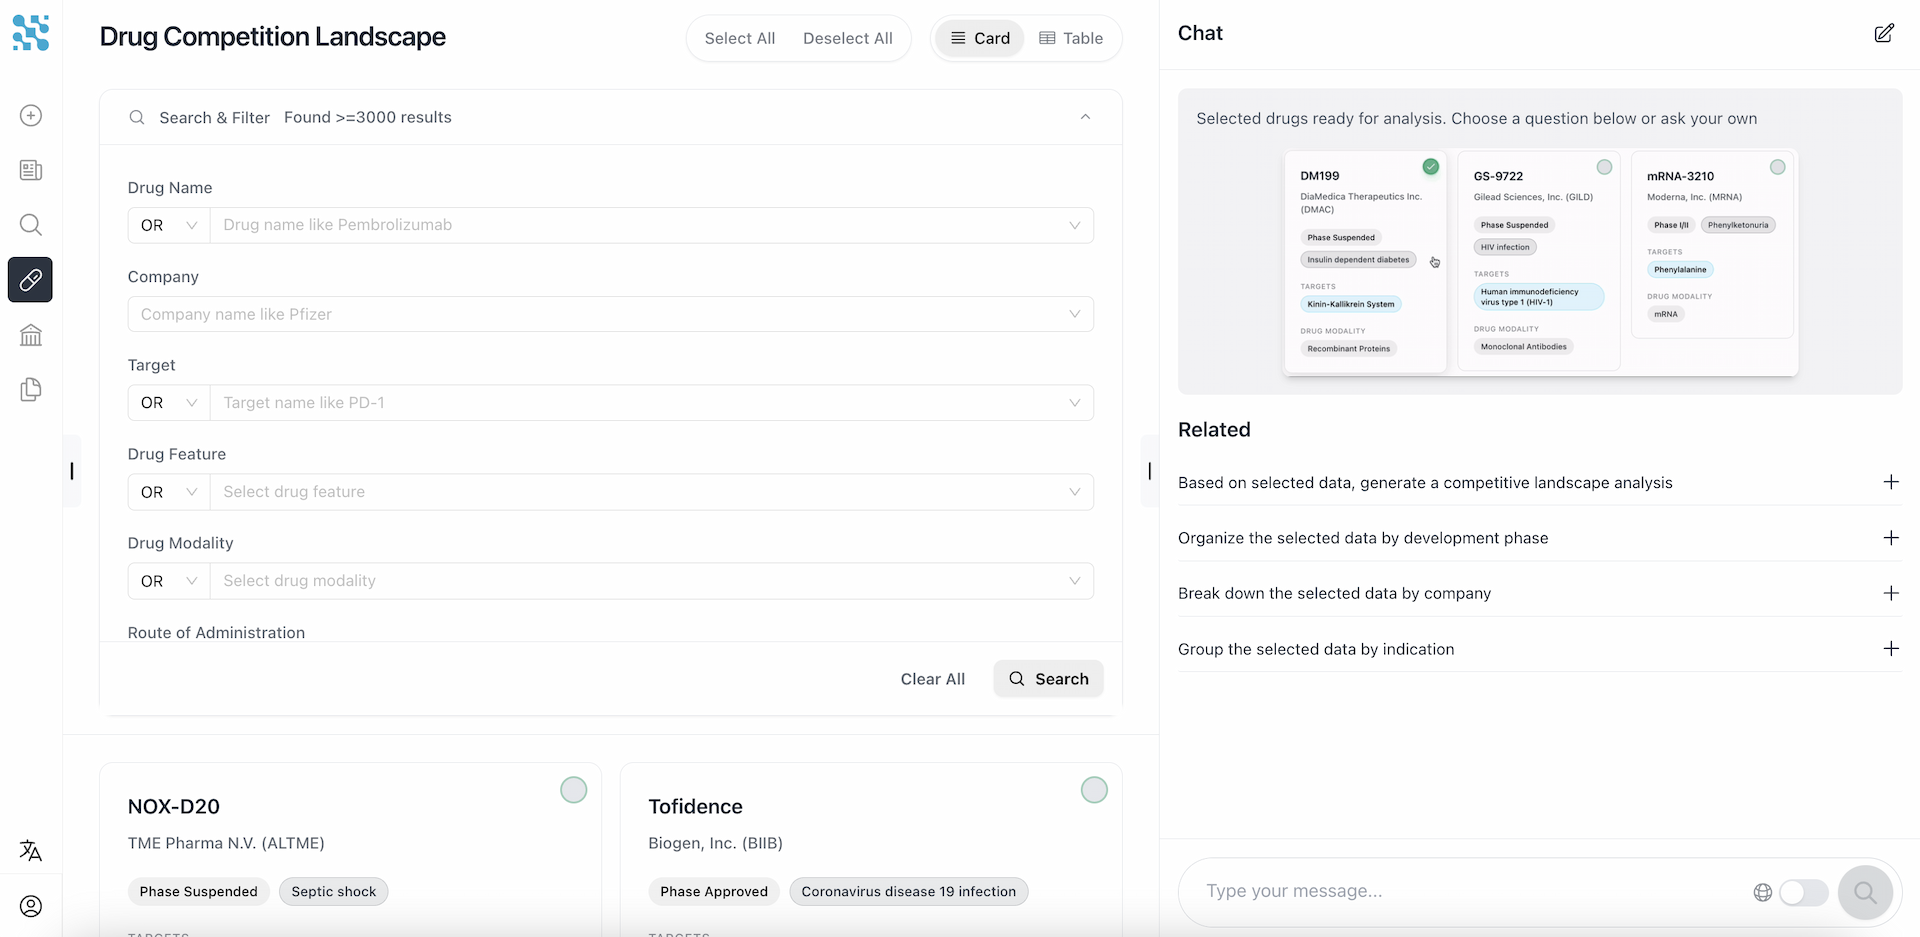Click the Tofidence card title
The width and height of the screenshot is (1920, 937).
tap(696, 807)
